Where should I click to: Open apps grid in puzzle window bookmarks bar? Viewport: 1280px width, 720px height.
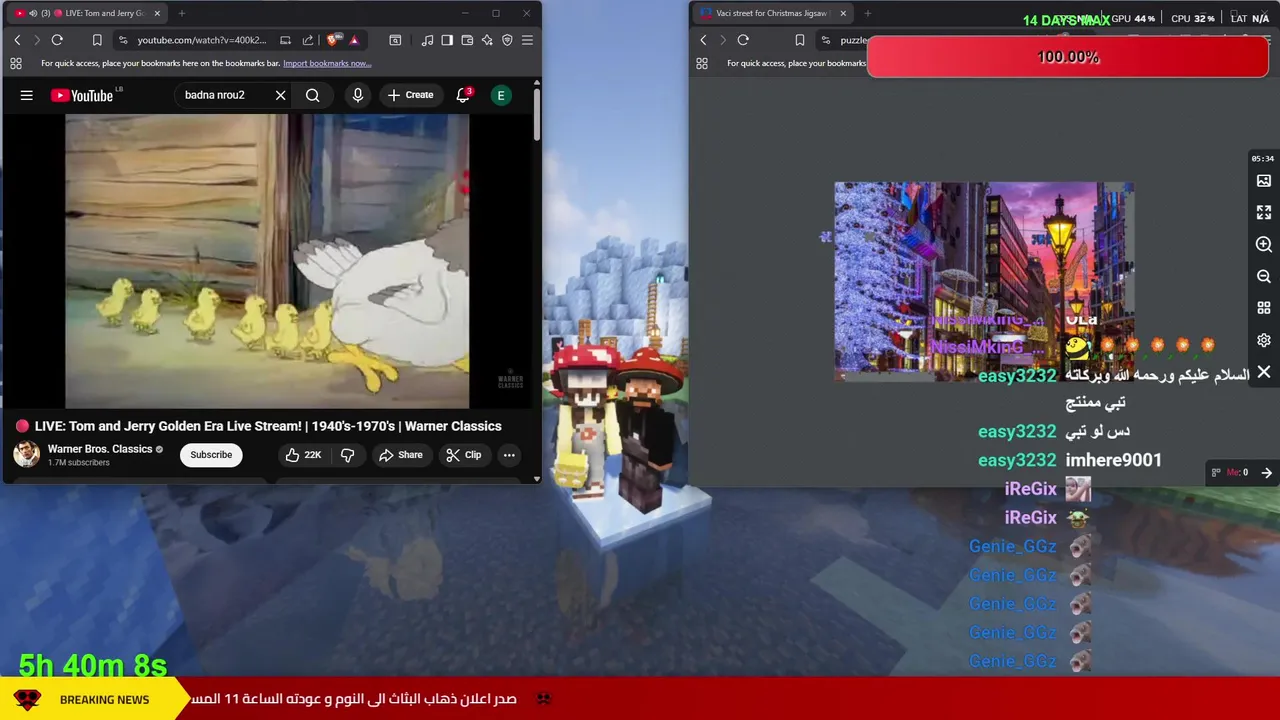click(701, 63)
